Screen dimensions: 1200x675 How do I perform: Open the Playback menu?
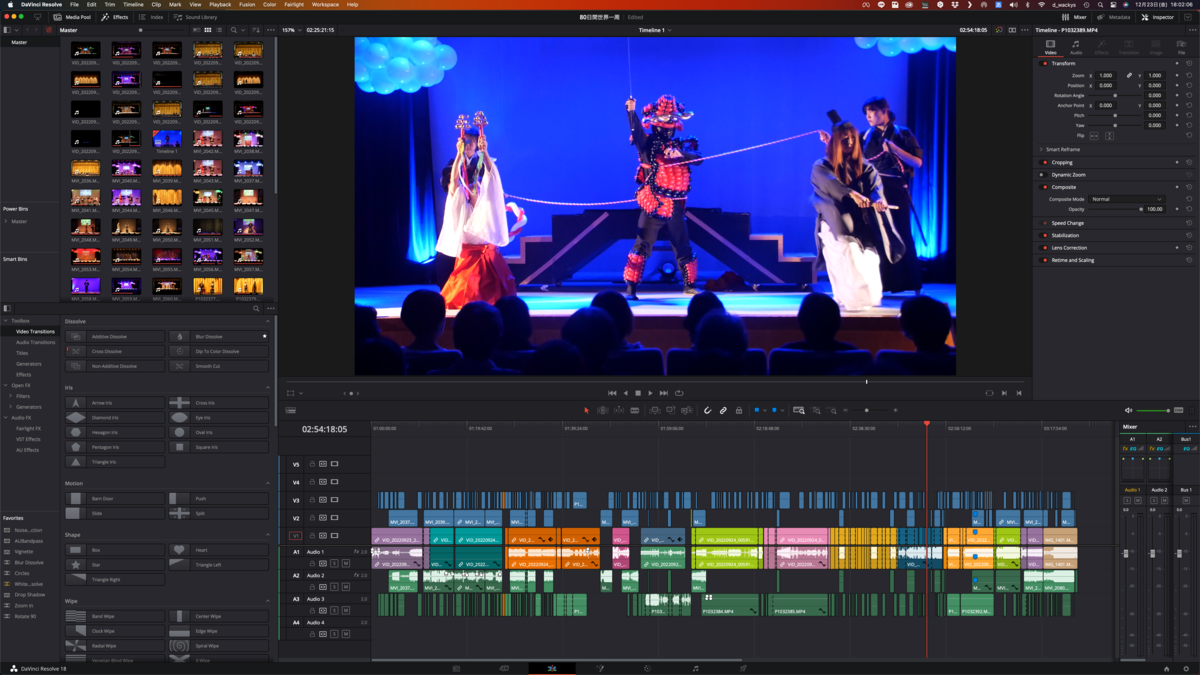tap(220, 4)
